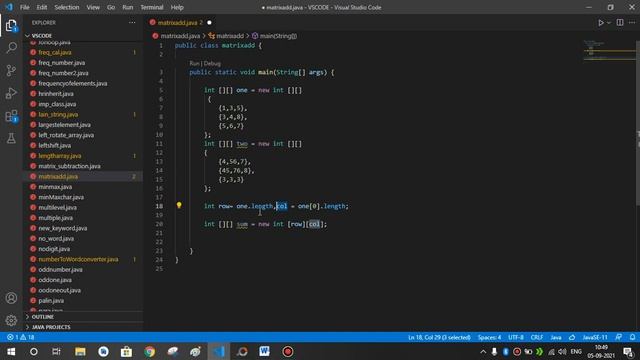Open Microsoft Word from taskbar

[264, 351]
